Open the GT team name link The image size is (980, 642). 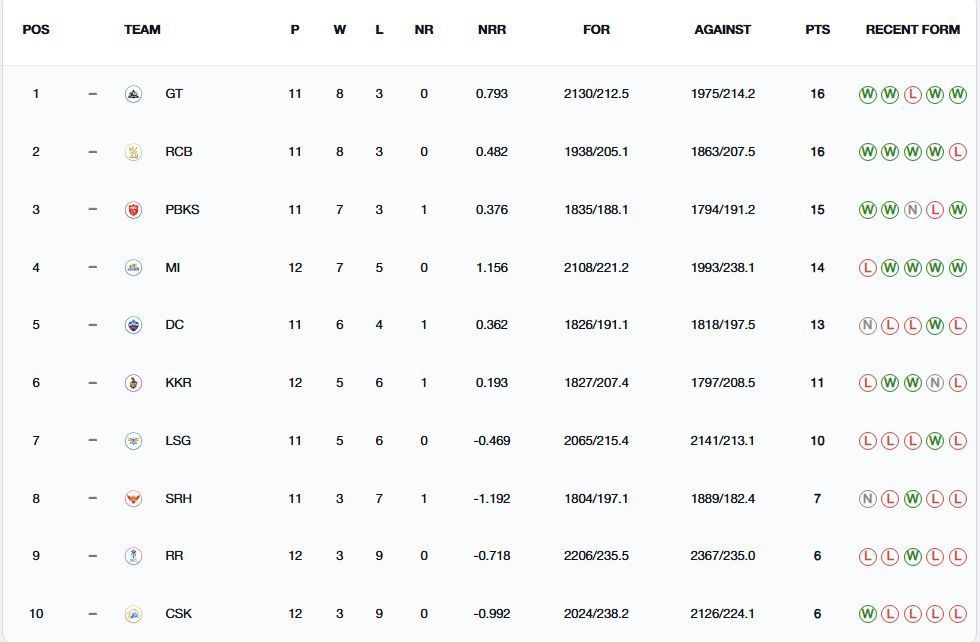pyautogui.click(x=174, y=94)
